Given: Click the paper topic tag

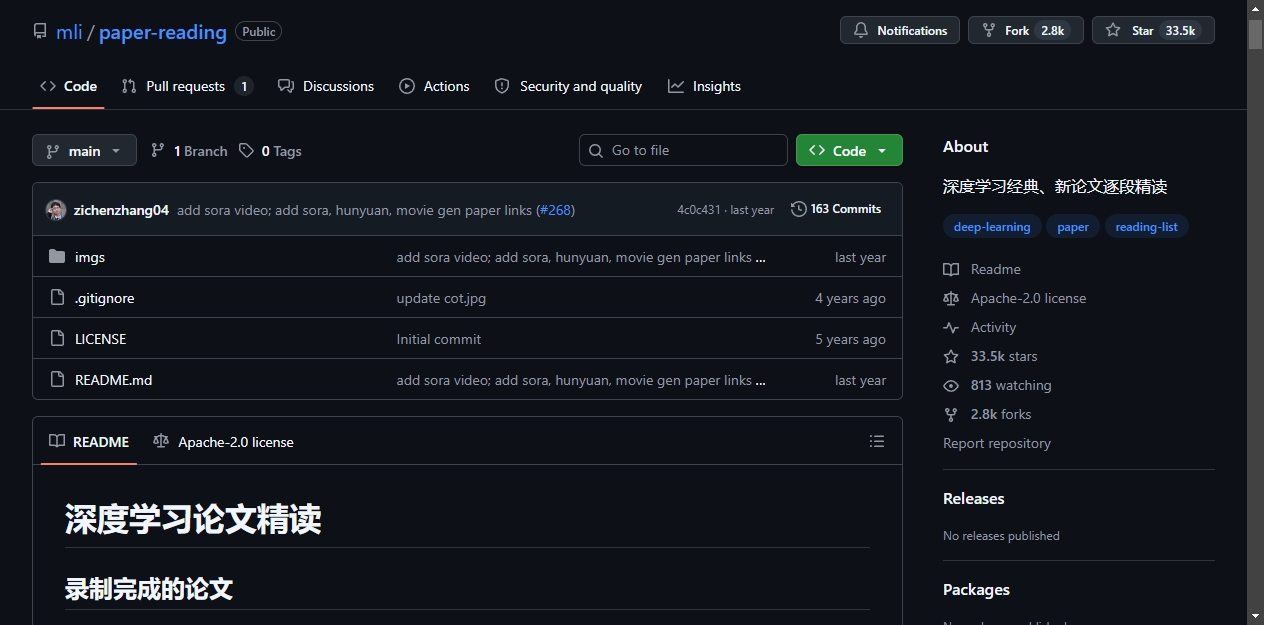Looking at the screenshot, I should tap(1073, 227).
